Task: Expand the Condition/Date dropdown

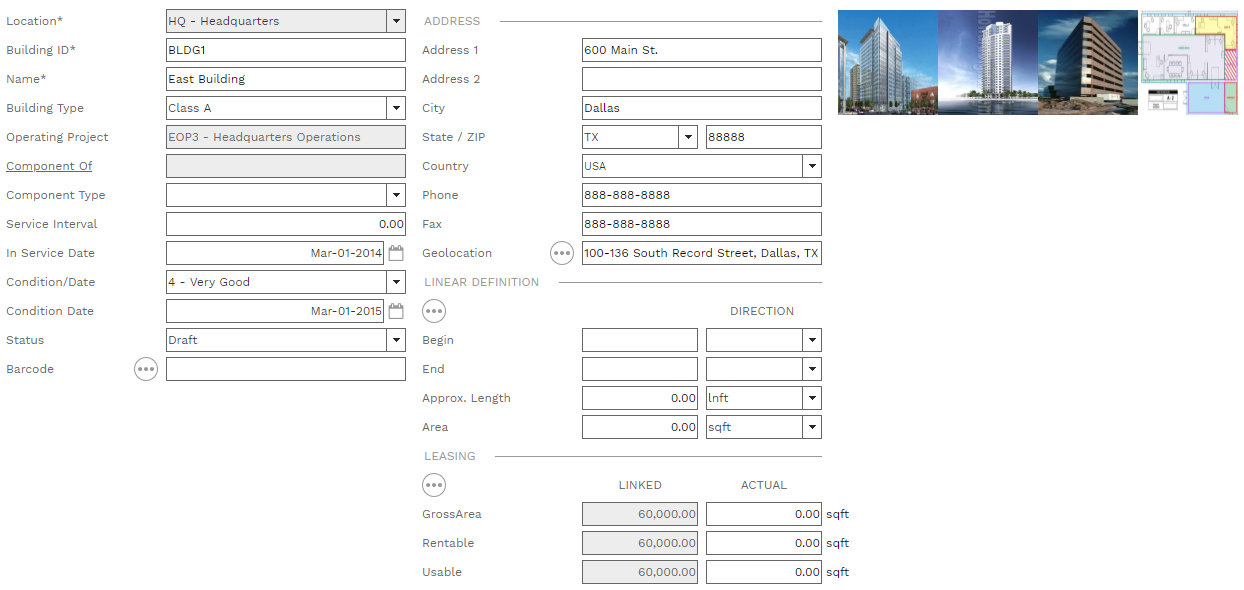Action: coord(396,282)
